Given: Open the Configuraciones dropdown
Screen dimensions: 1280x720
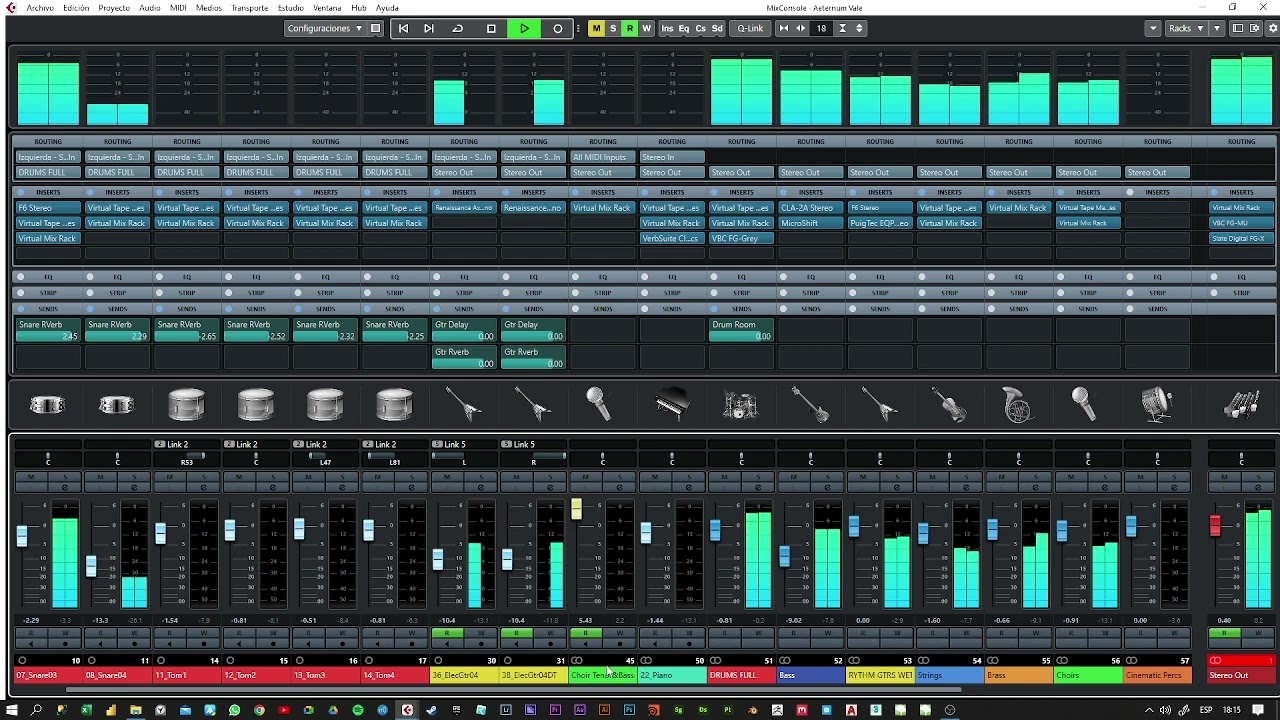Looking at the screenshot, I should [325, 28].
